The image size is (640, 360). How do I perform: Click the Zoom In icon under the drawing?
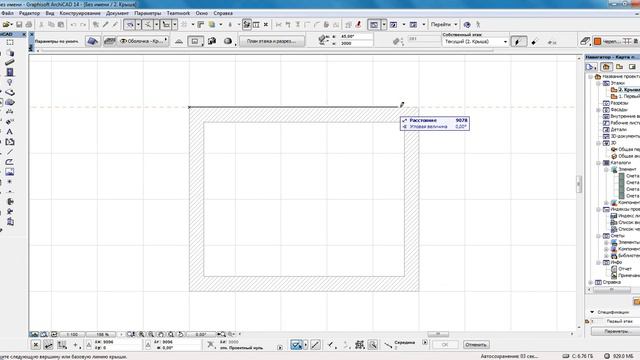point(141,334)
